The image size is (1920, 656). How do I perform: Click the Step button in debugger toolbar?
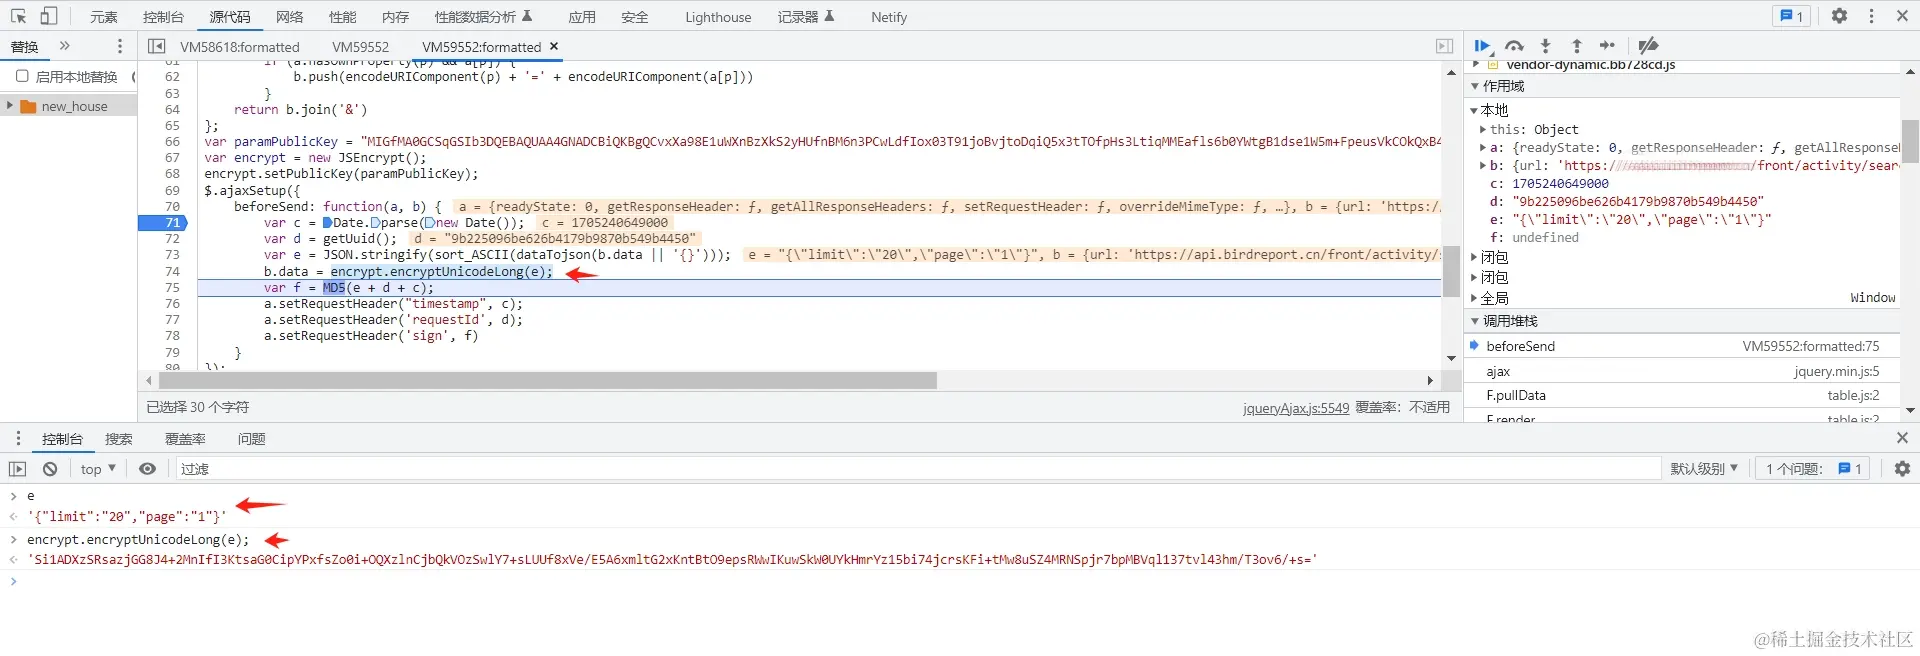tap(1607, 45)
